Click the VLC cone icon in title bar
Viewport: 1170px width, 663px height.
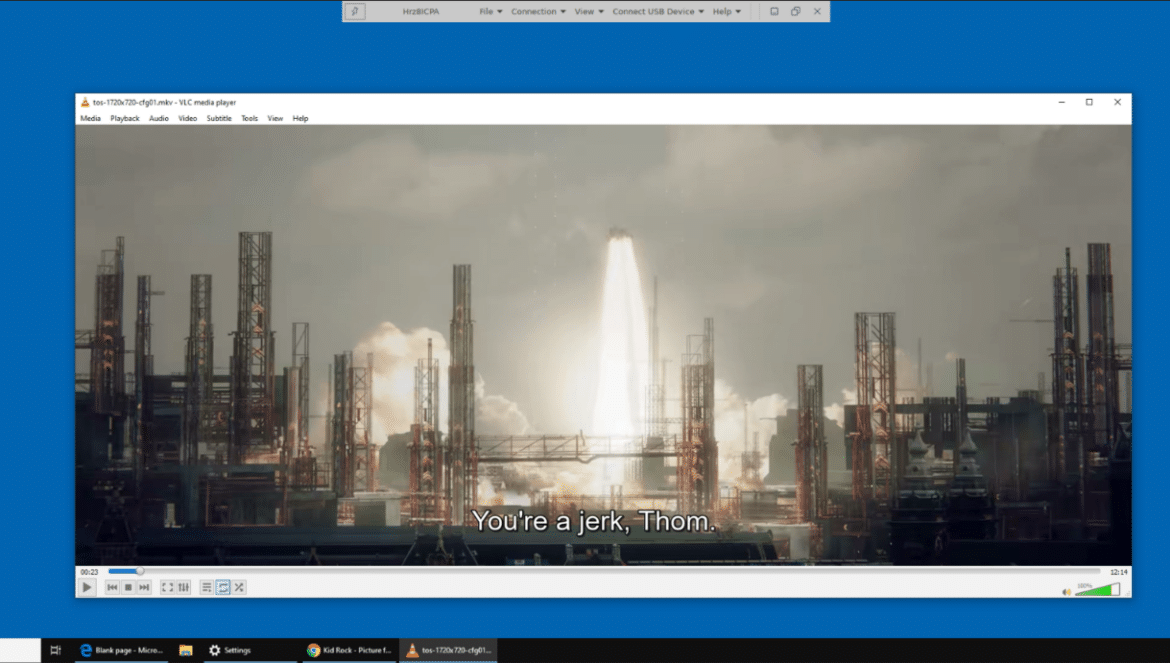tap(85, 102)
